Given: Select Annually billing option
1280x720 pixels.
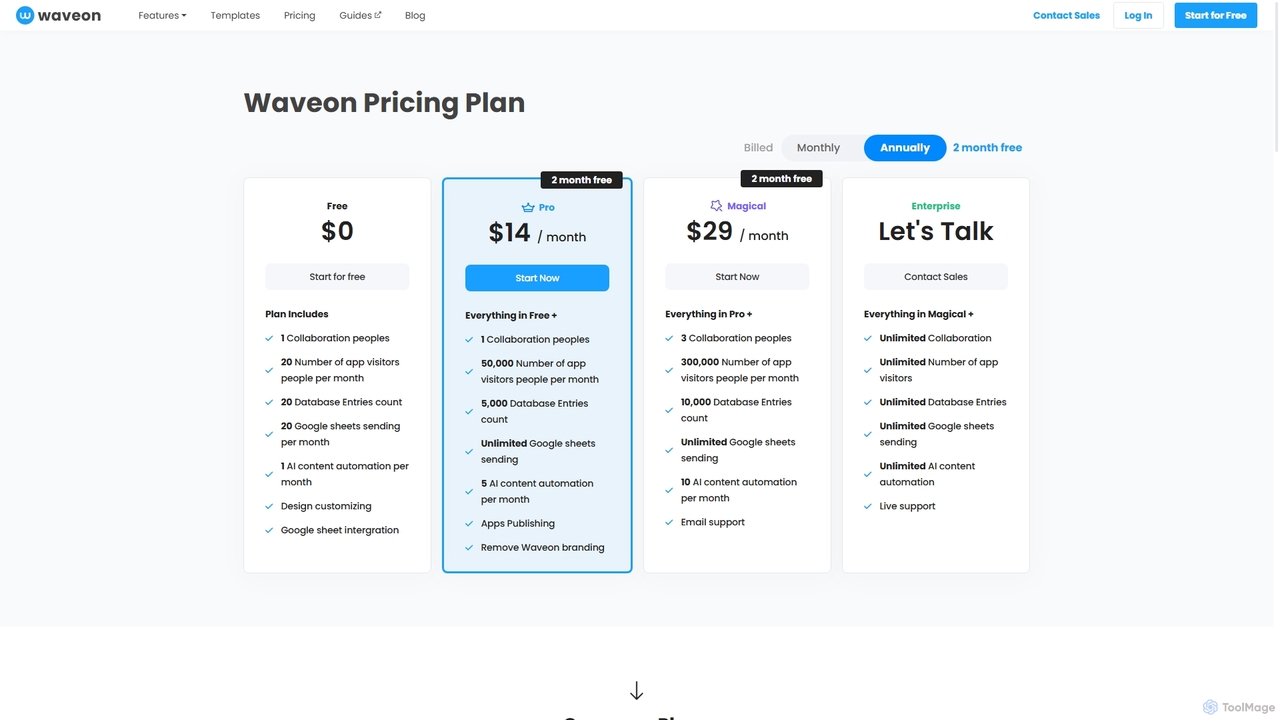Looking at the screenshot, I should tap(905, 148).
